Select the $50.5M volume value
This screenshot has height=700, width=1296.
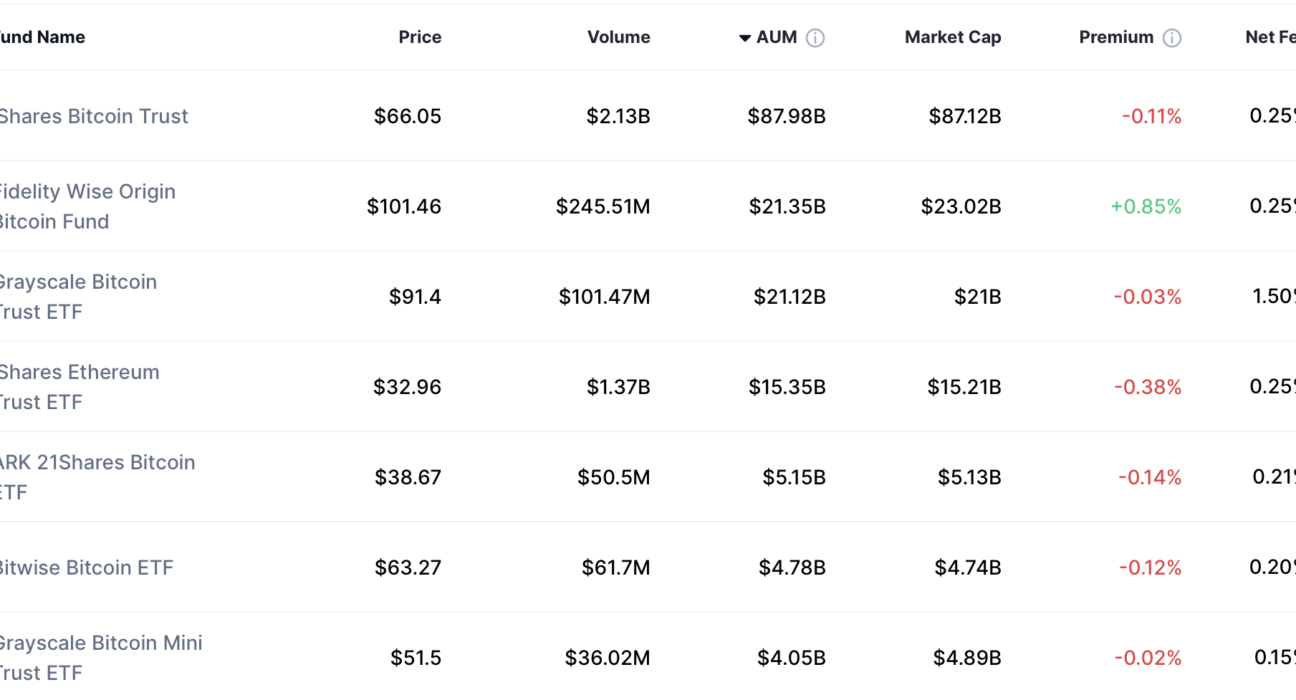(x=614, y=477)
